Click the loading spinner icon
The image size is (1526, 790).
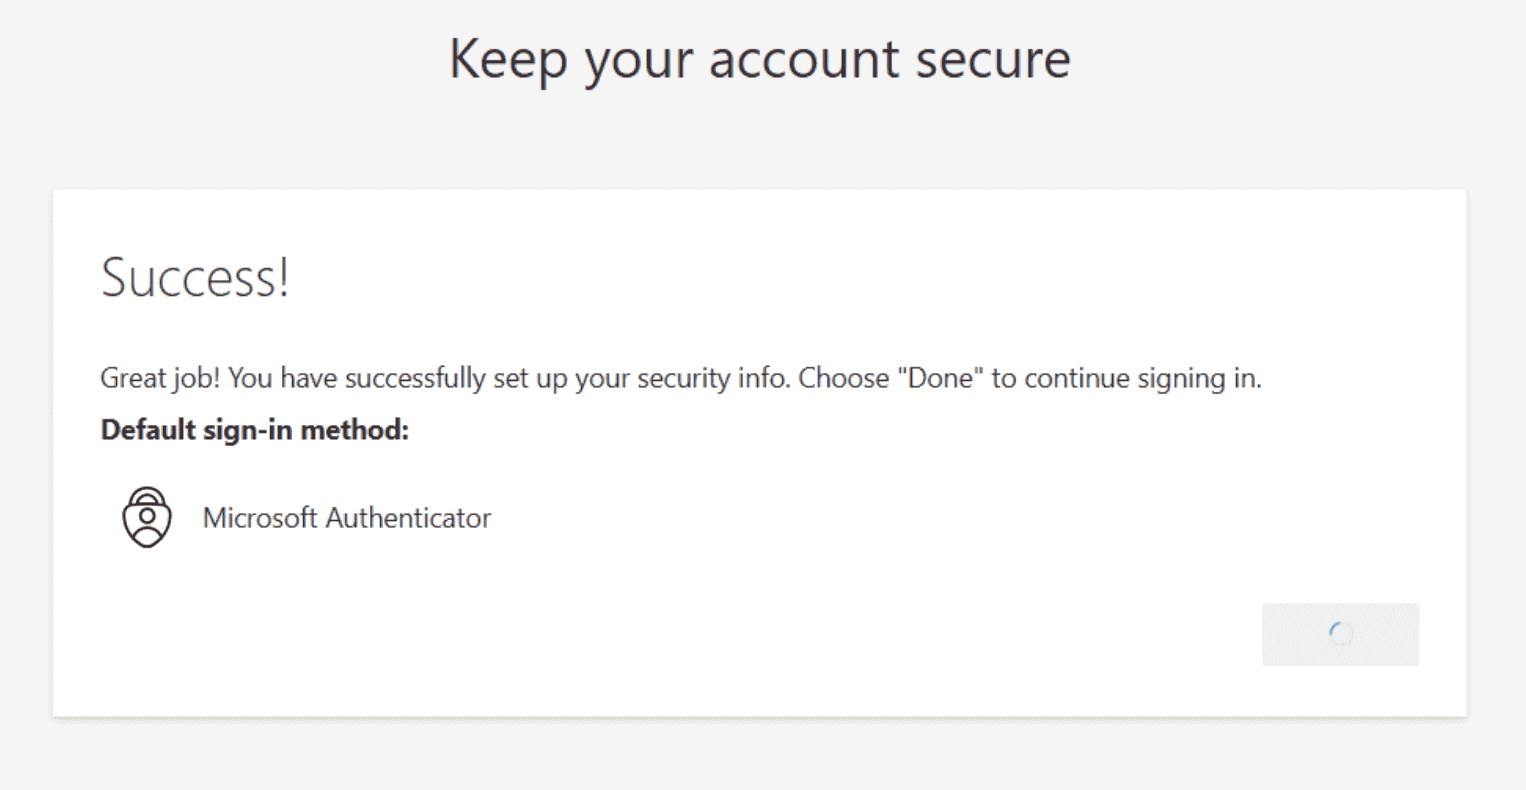tap(1341, 634)
